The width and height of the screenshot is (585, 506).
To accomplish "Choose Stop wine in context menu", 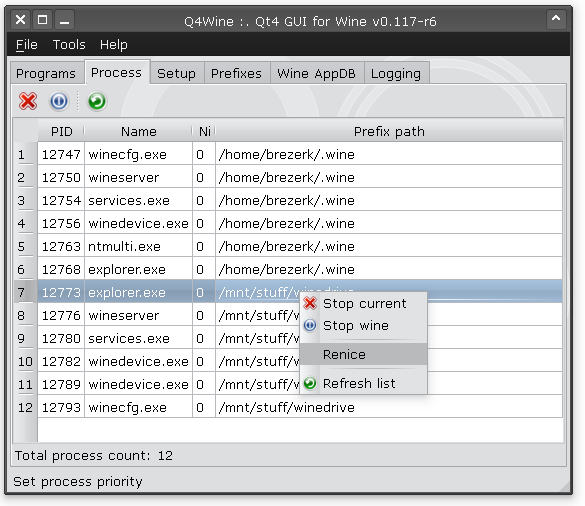I will 363,325.
